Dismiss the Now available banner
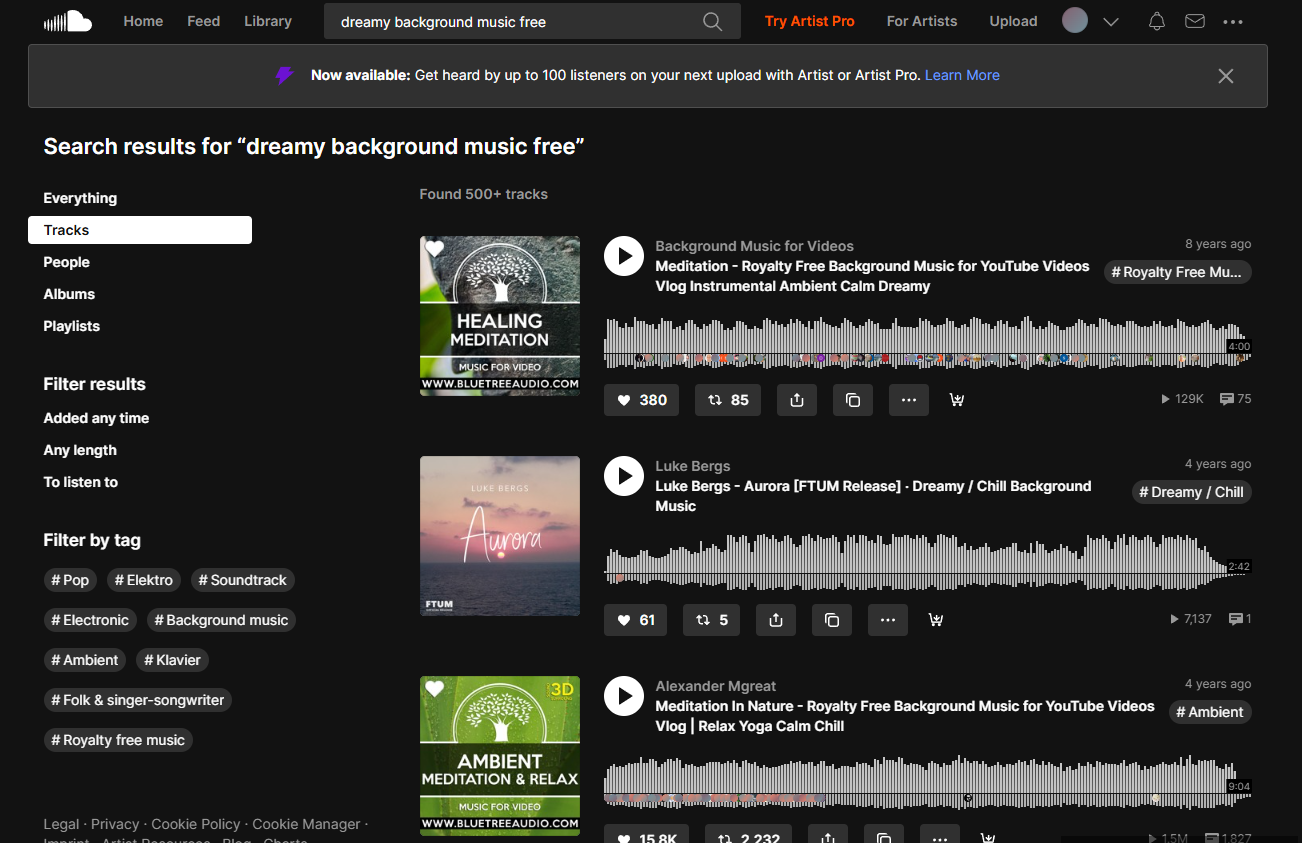Viewport: 1302px width, 843px height. [x=1226, y=76]
